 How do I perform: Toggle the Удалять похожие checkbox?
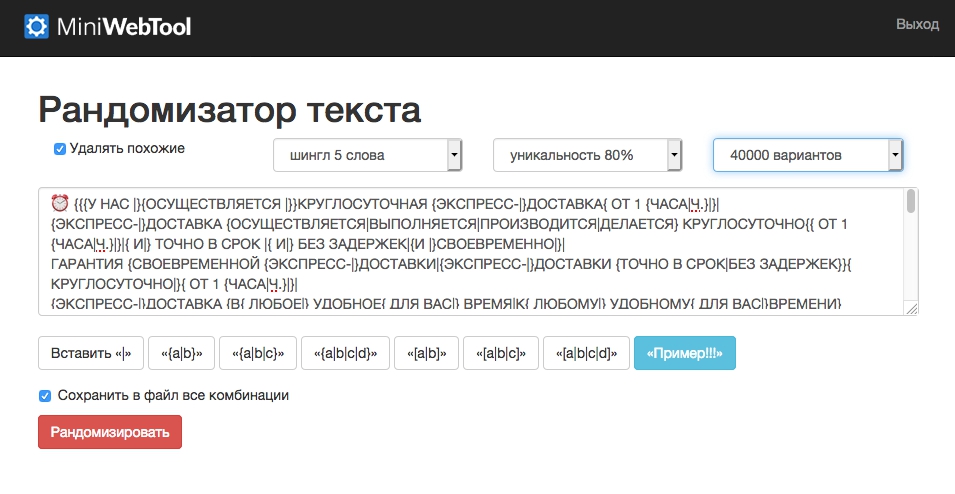point(60,149)
